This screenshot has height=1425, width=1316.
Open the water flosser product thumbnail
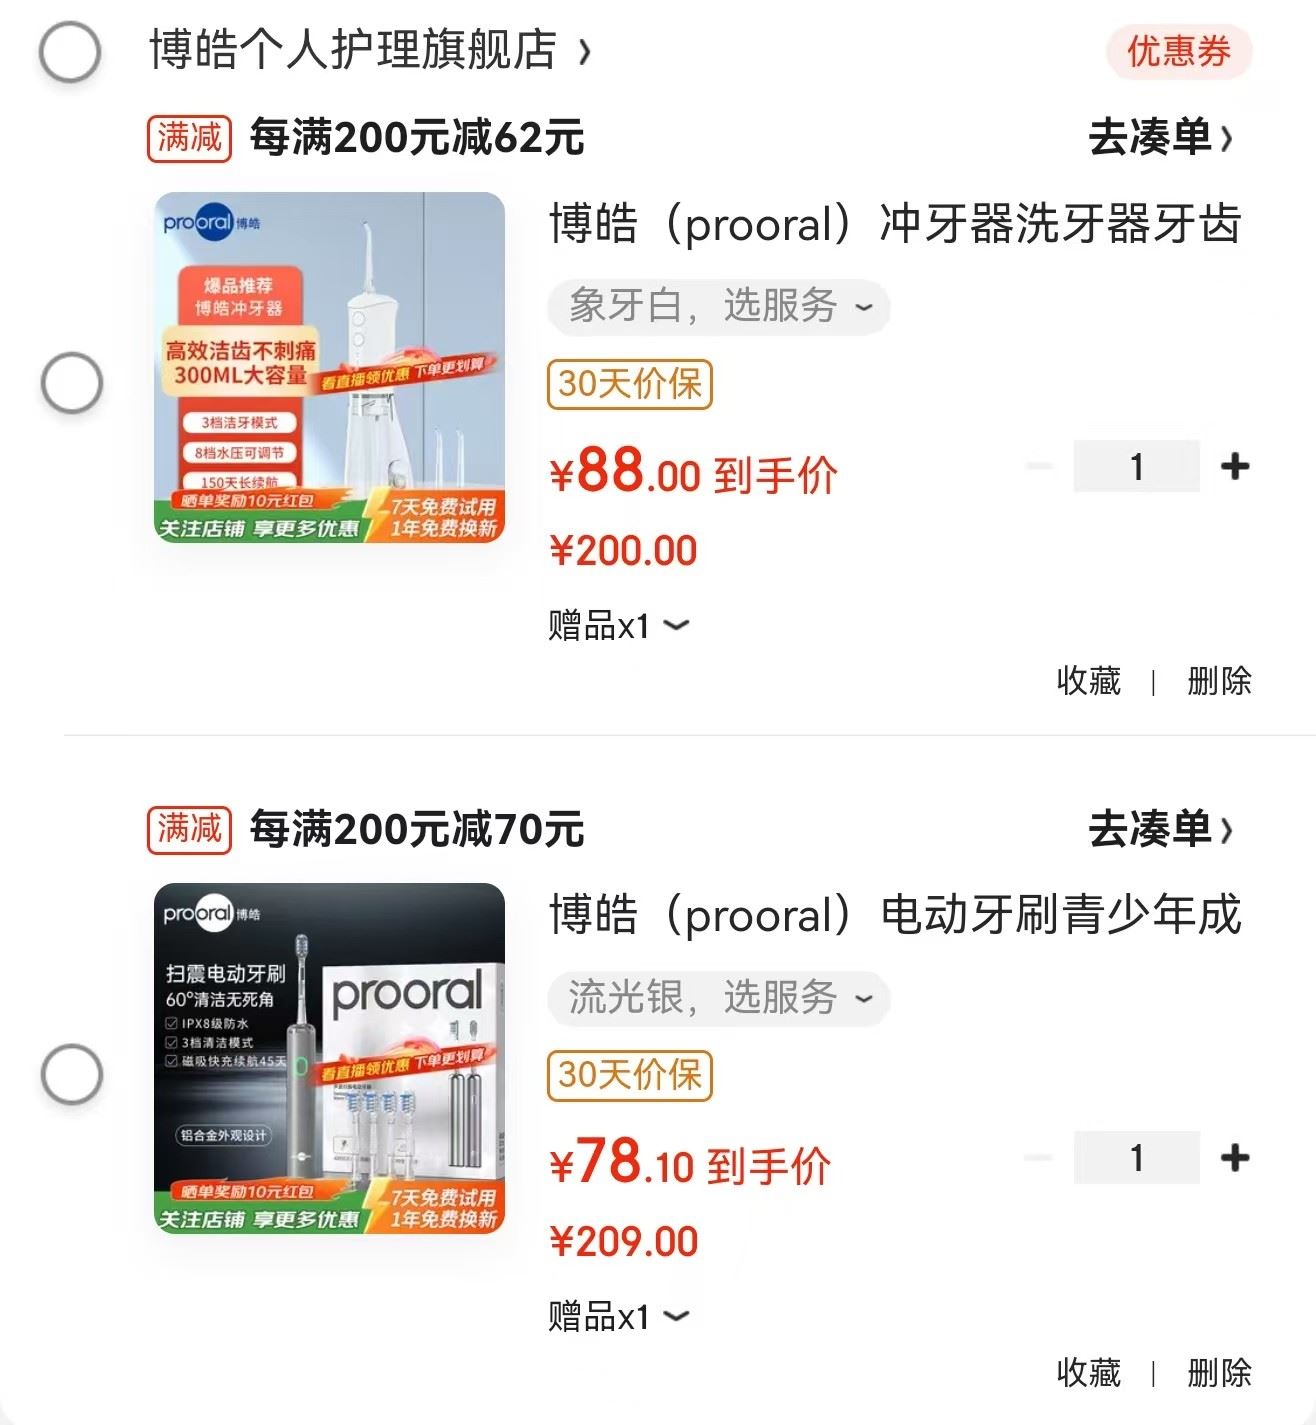point(329,367)
